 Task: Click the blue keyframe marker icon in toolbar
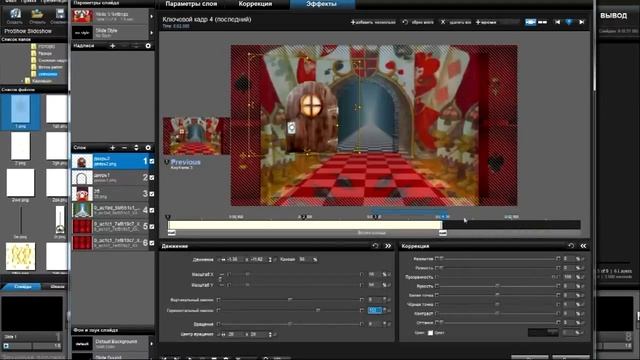569,22
